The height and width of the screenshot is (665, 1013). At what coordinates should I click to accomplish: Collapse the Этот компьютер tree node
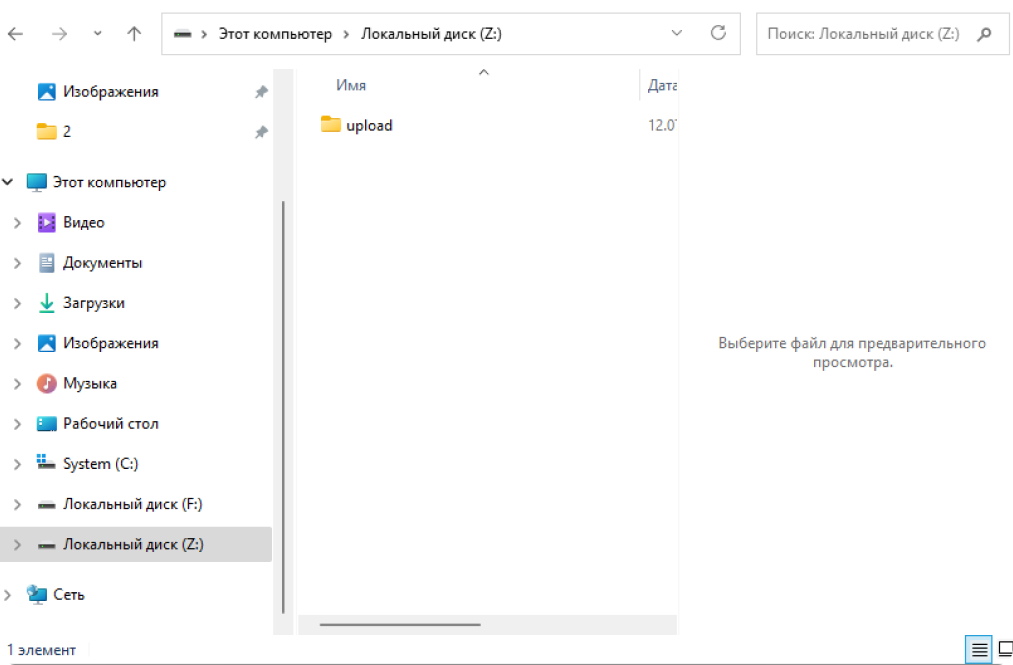pos(8,182)
